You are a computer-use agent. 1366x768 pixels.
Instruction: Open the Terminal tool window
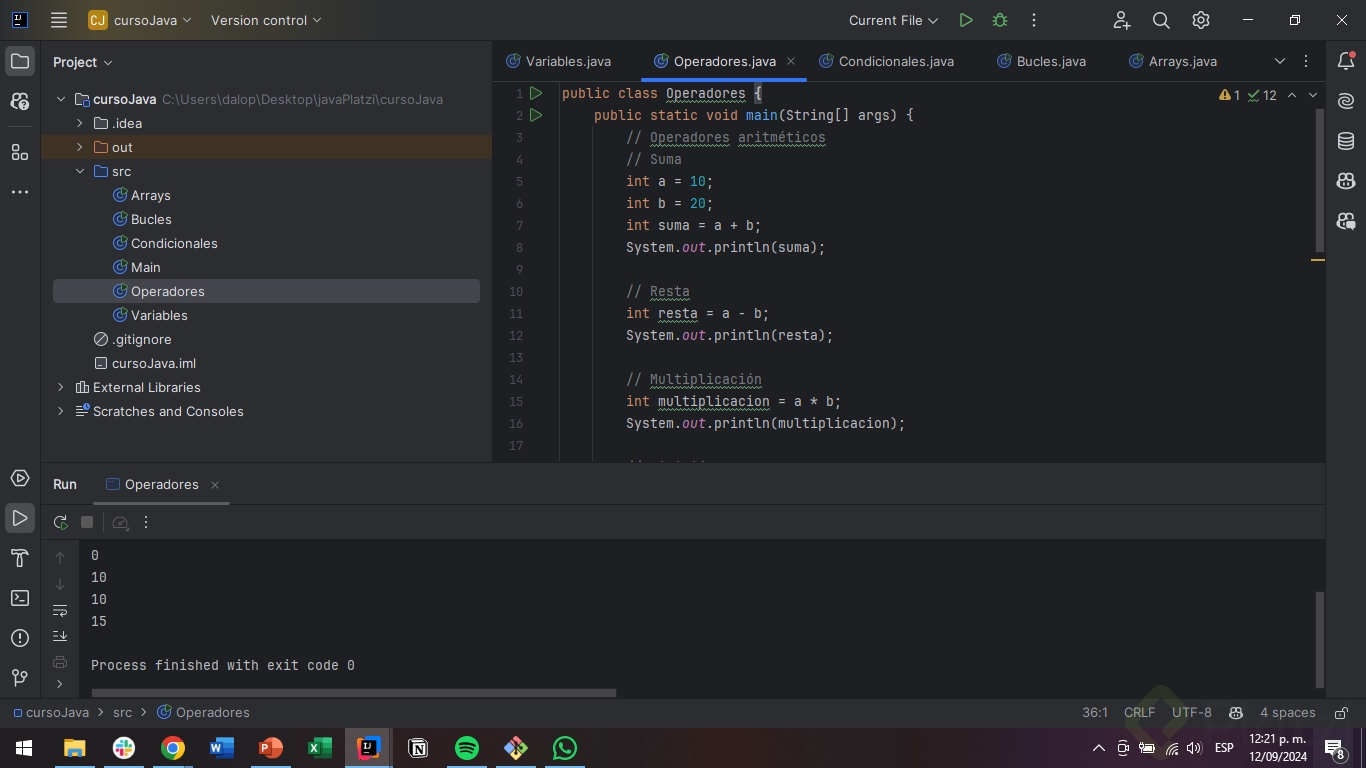[x=19, y=598]
